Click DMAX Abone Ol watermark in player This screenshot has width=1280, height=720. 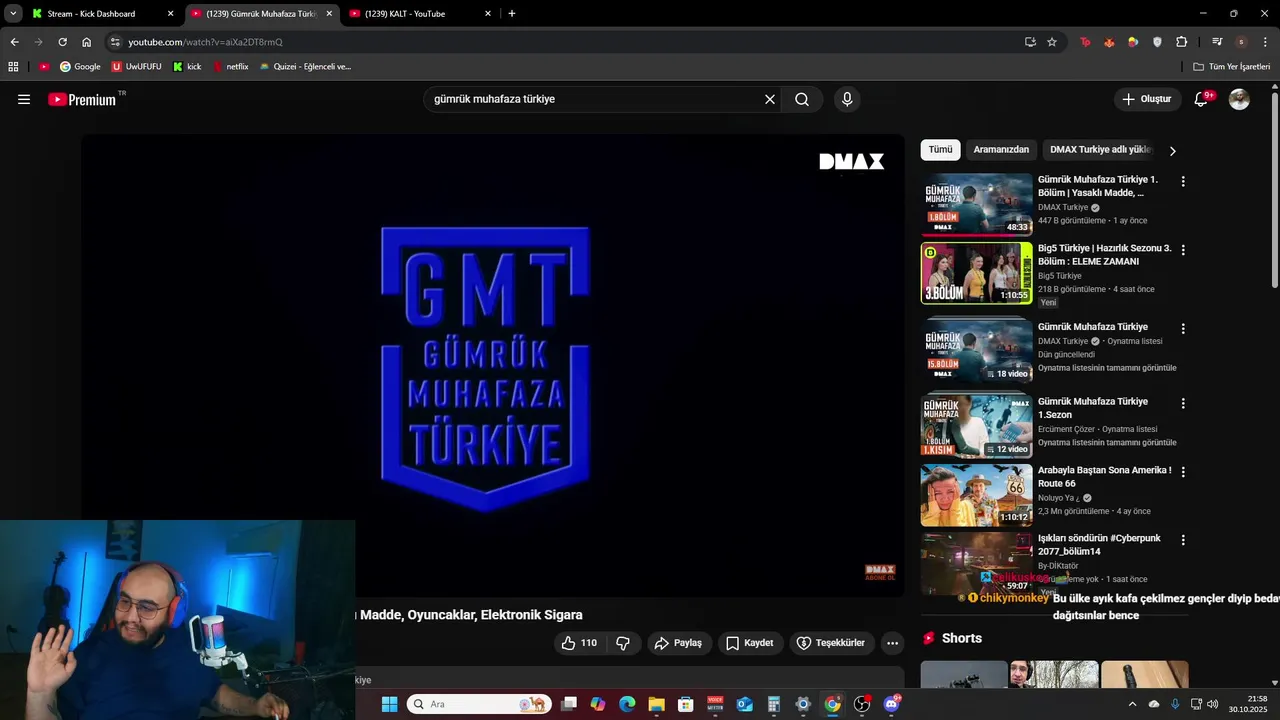pos(880,572)
